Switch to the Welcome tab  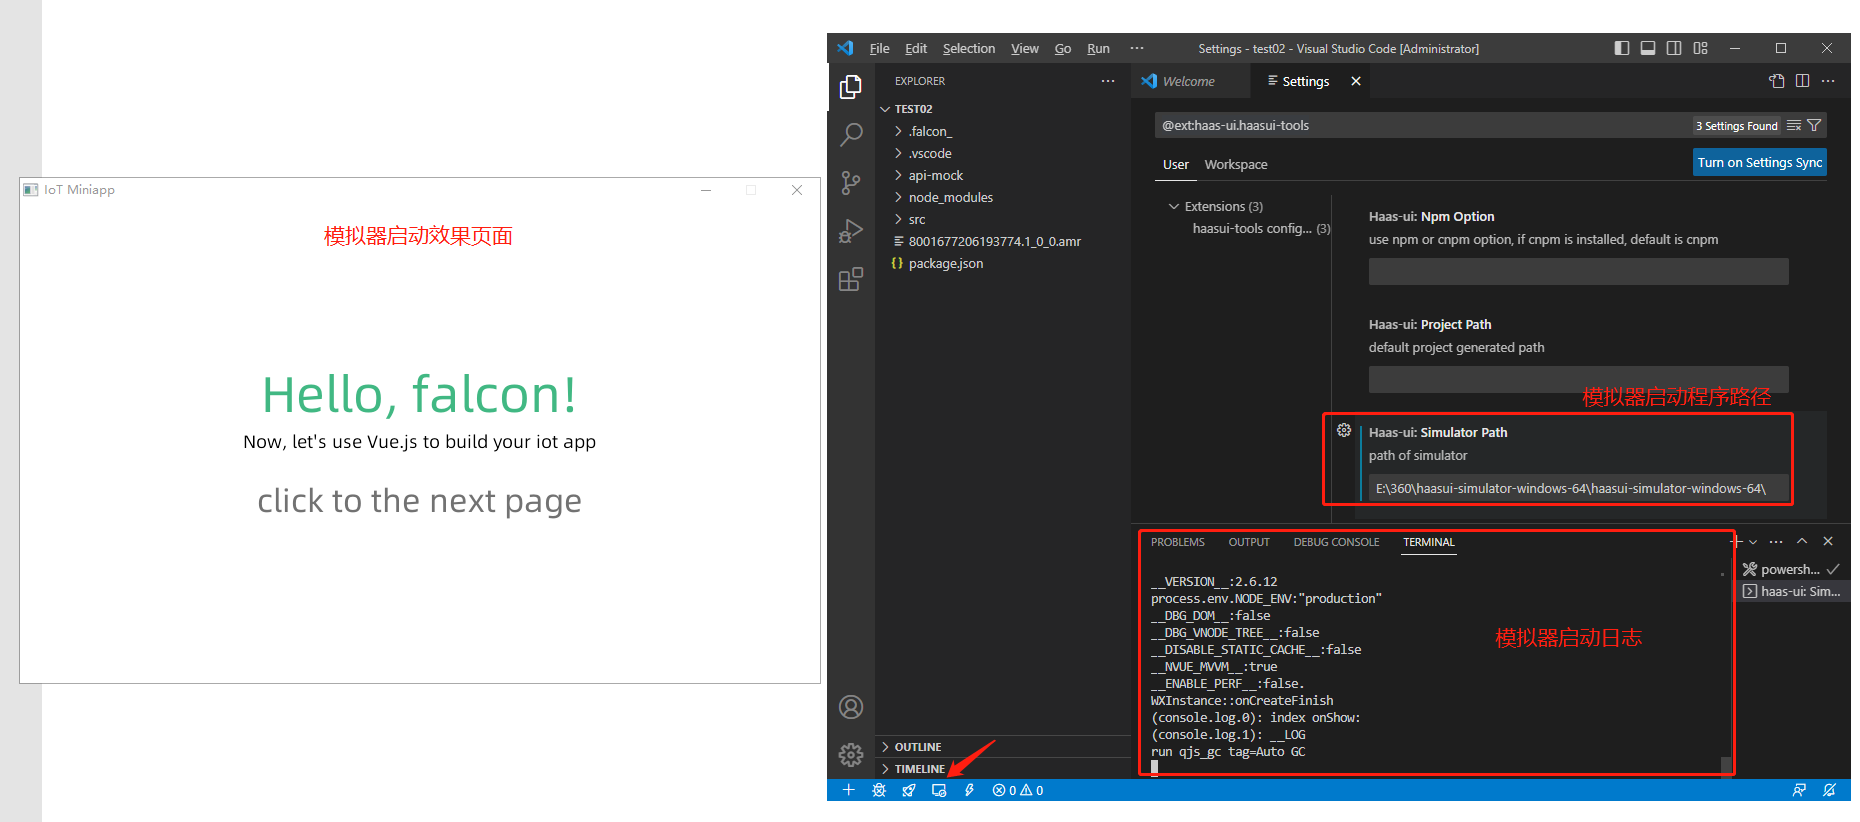coord(1190,81)
